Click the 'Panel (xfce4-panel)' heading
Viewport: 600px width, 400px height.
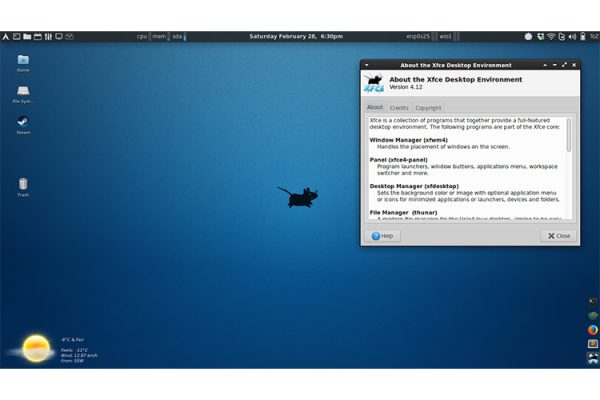(x=398, y=160)
